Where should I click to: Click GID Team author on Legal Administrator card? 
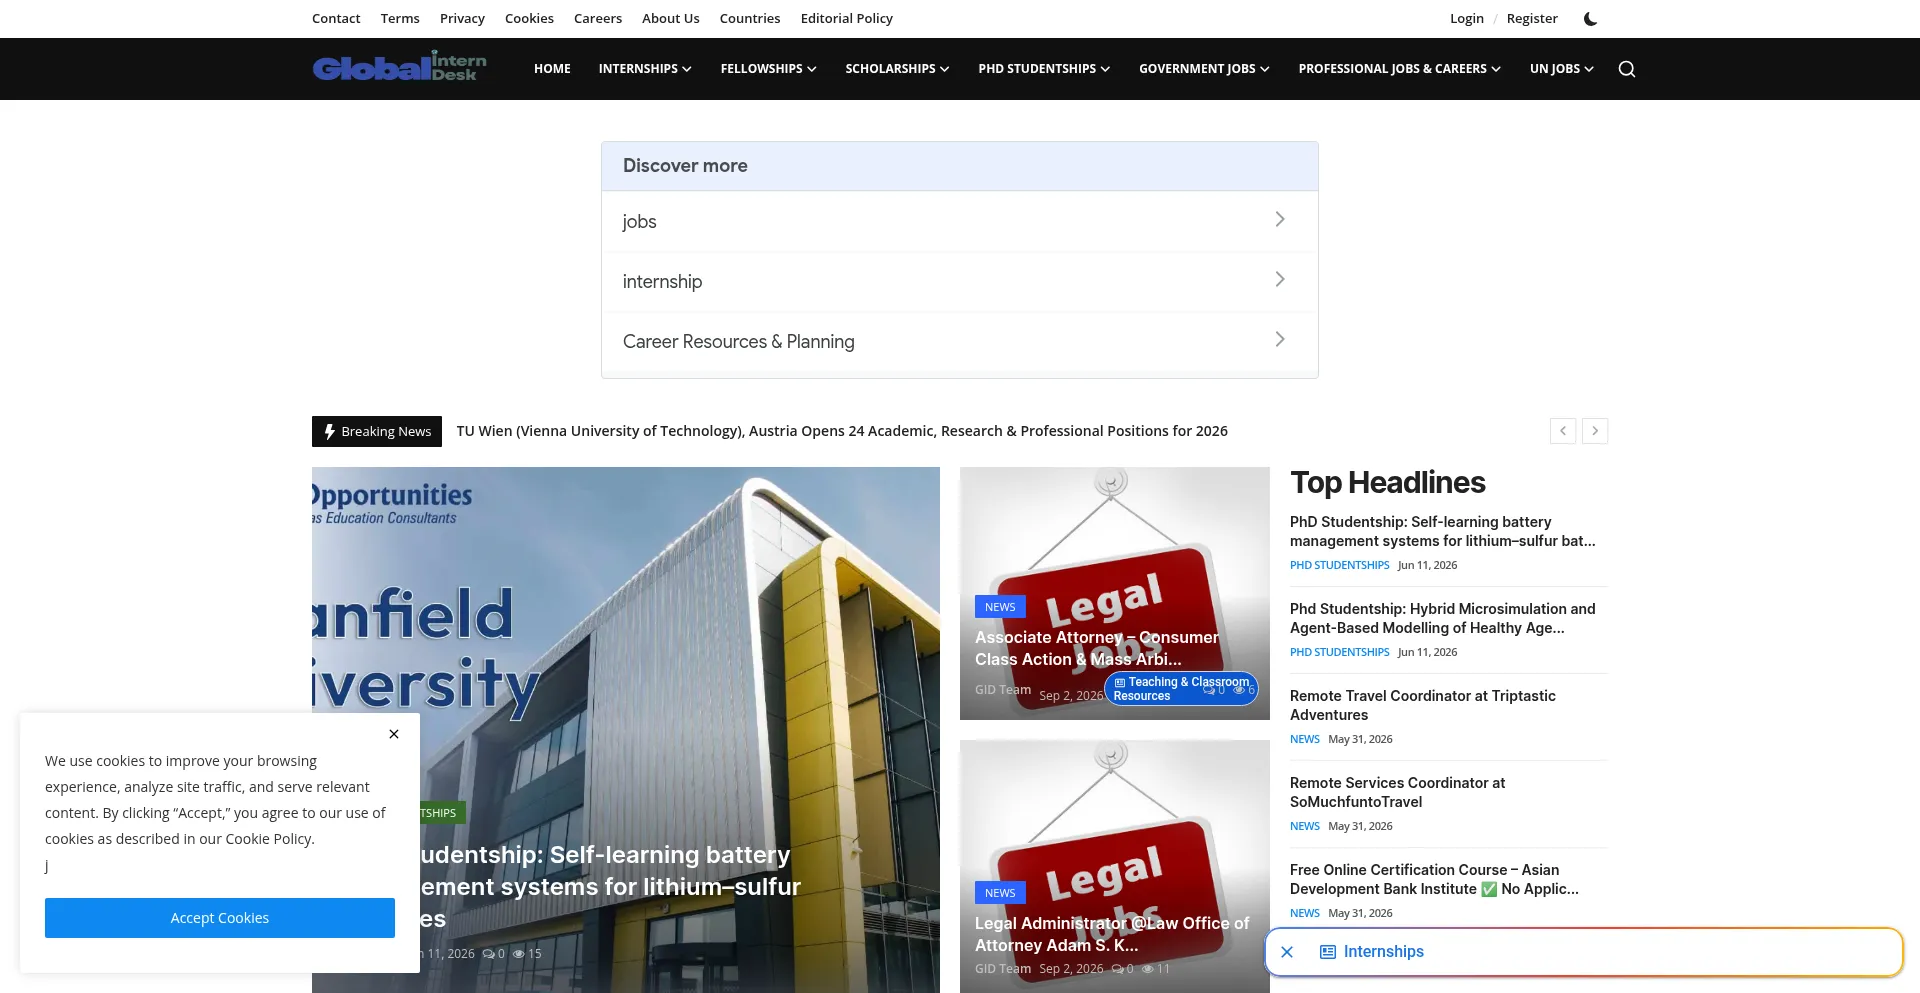(1003, 969)
